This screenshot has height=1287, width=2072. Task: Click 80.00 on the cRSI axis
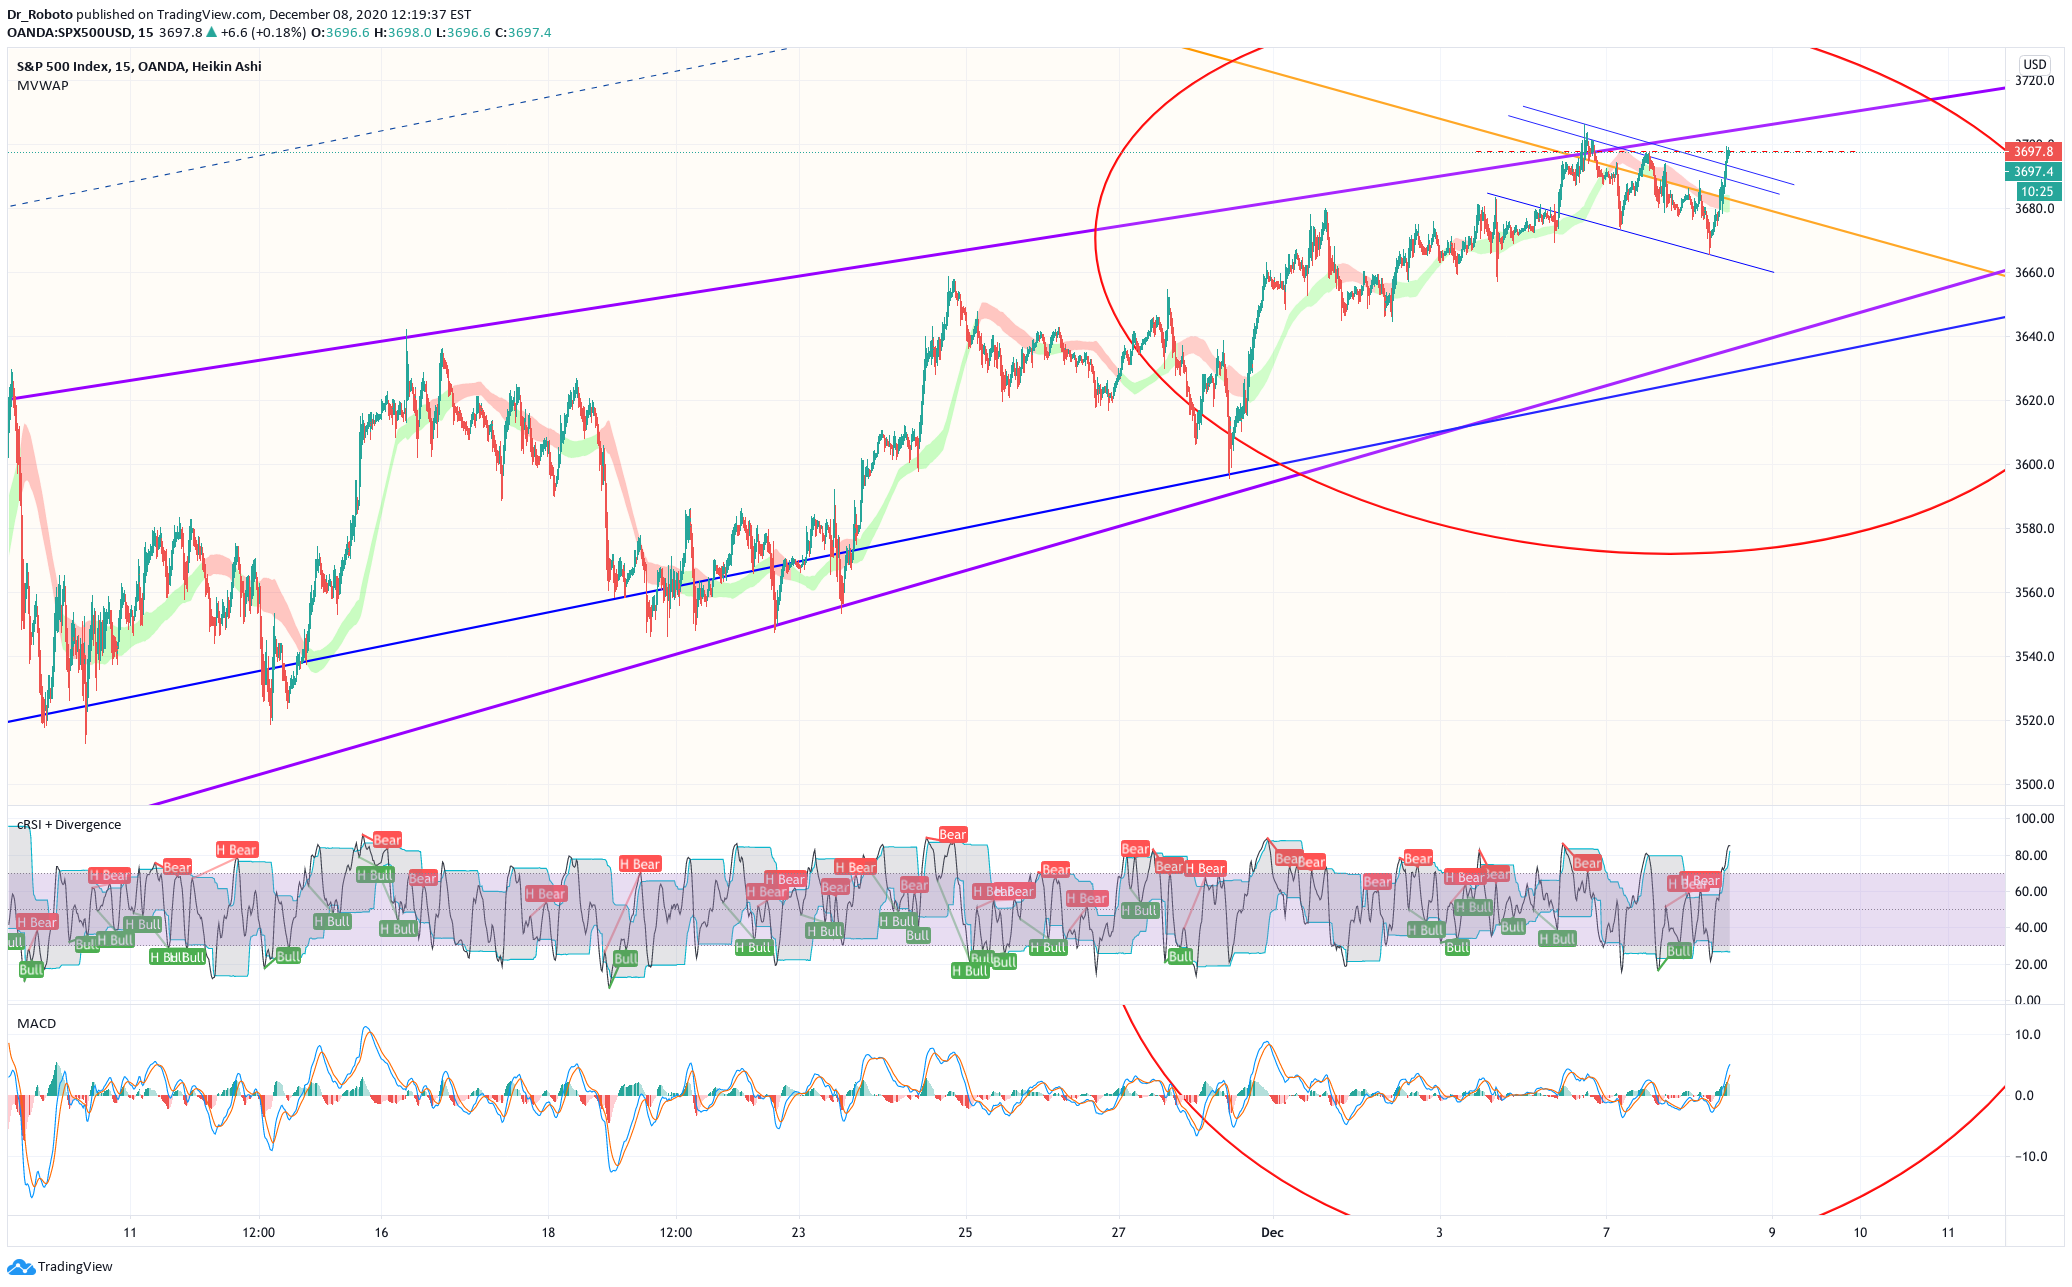click(2030, 856)
